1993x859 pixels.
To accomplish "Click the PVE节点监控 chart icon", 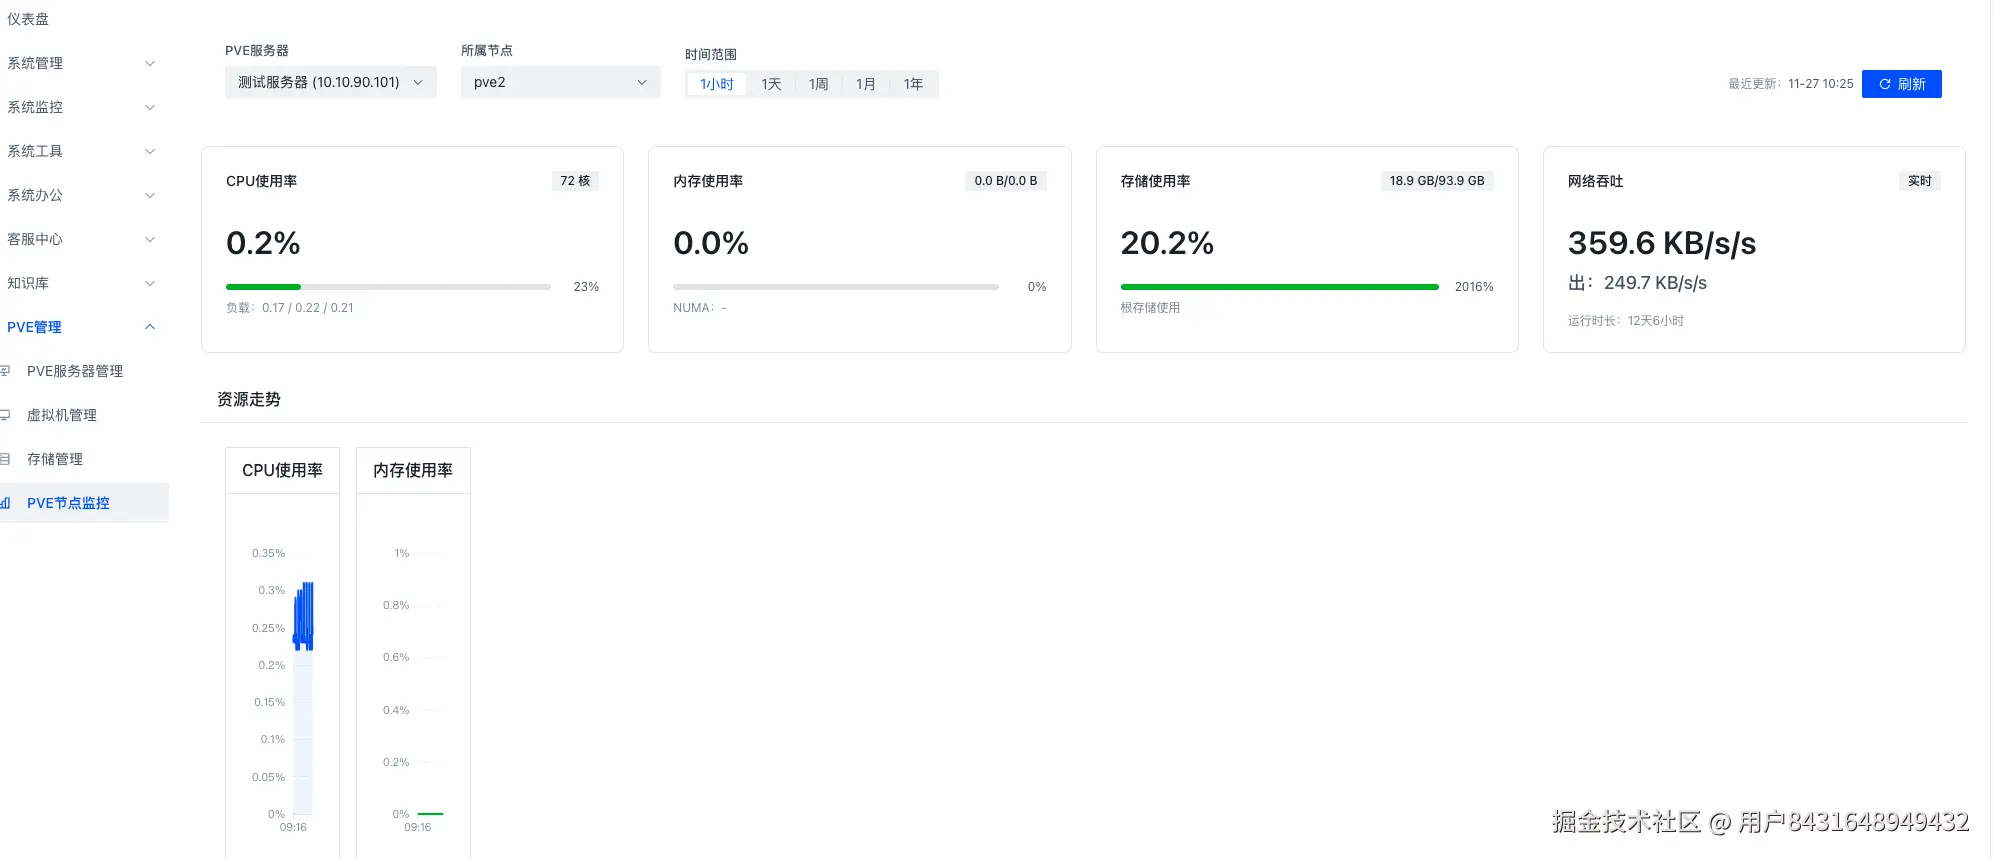I will [x=5, y=503].
